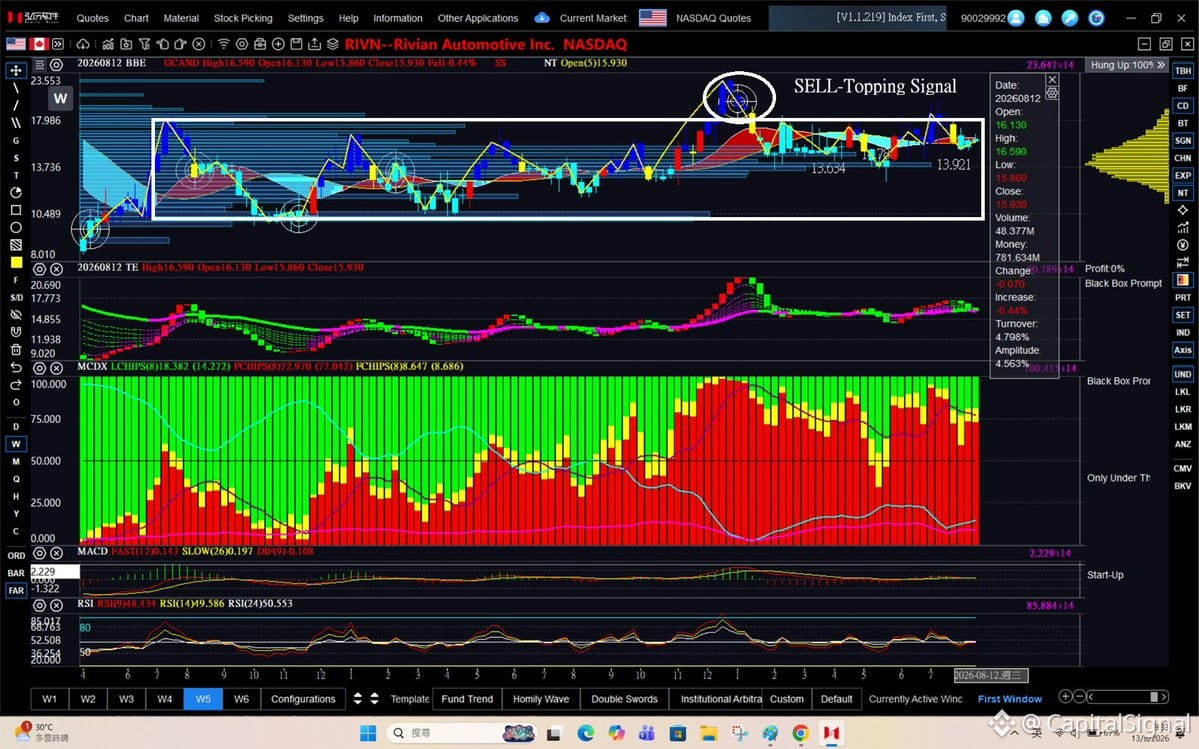Select daily period D in sidebar
This screenshot has height=749, width=1199.
click(x=15, y=426)
